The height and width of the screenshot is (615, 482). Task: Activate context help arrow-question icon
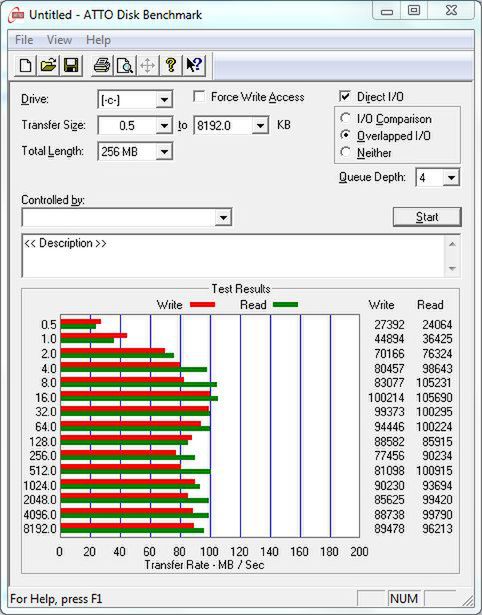194,65
